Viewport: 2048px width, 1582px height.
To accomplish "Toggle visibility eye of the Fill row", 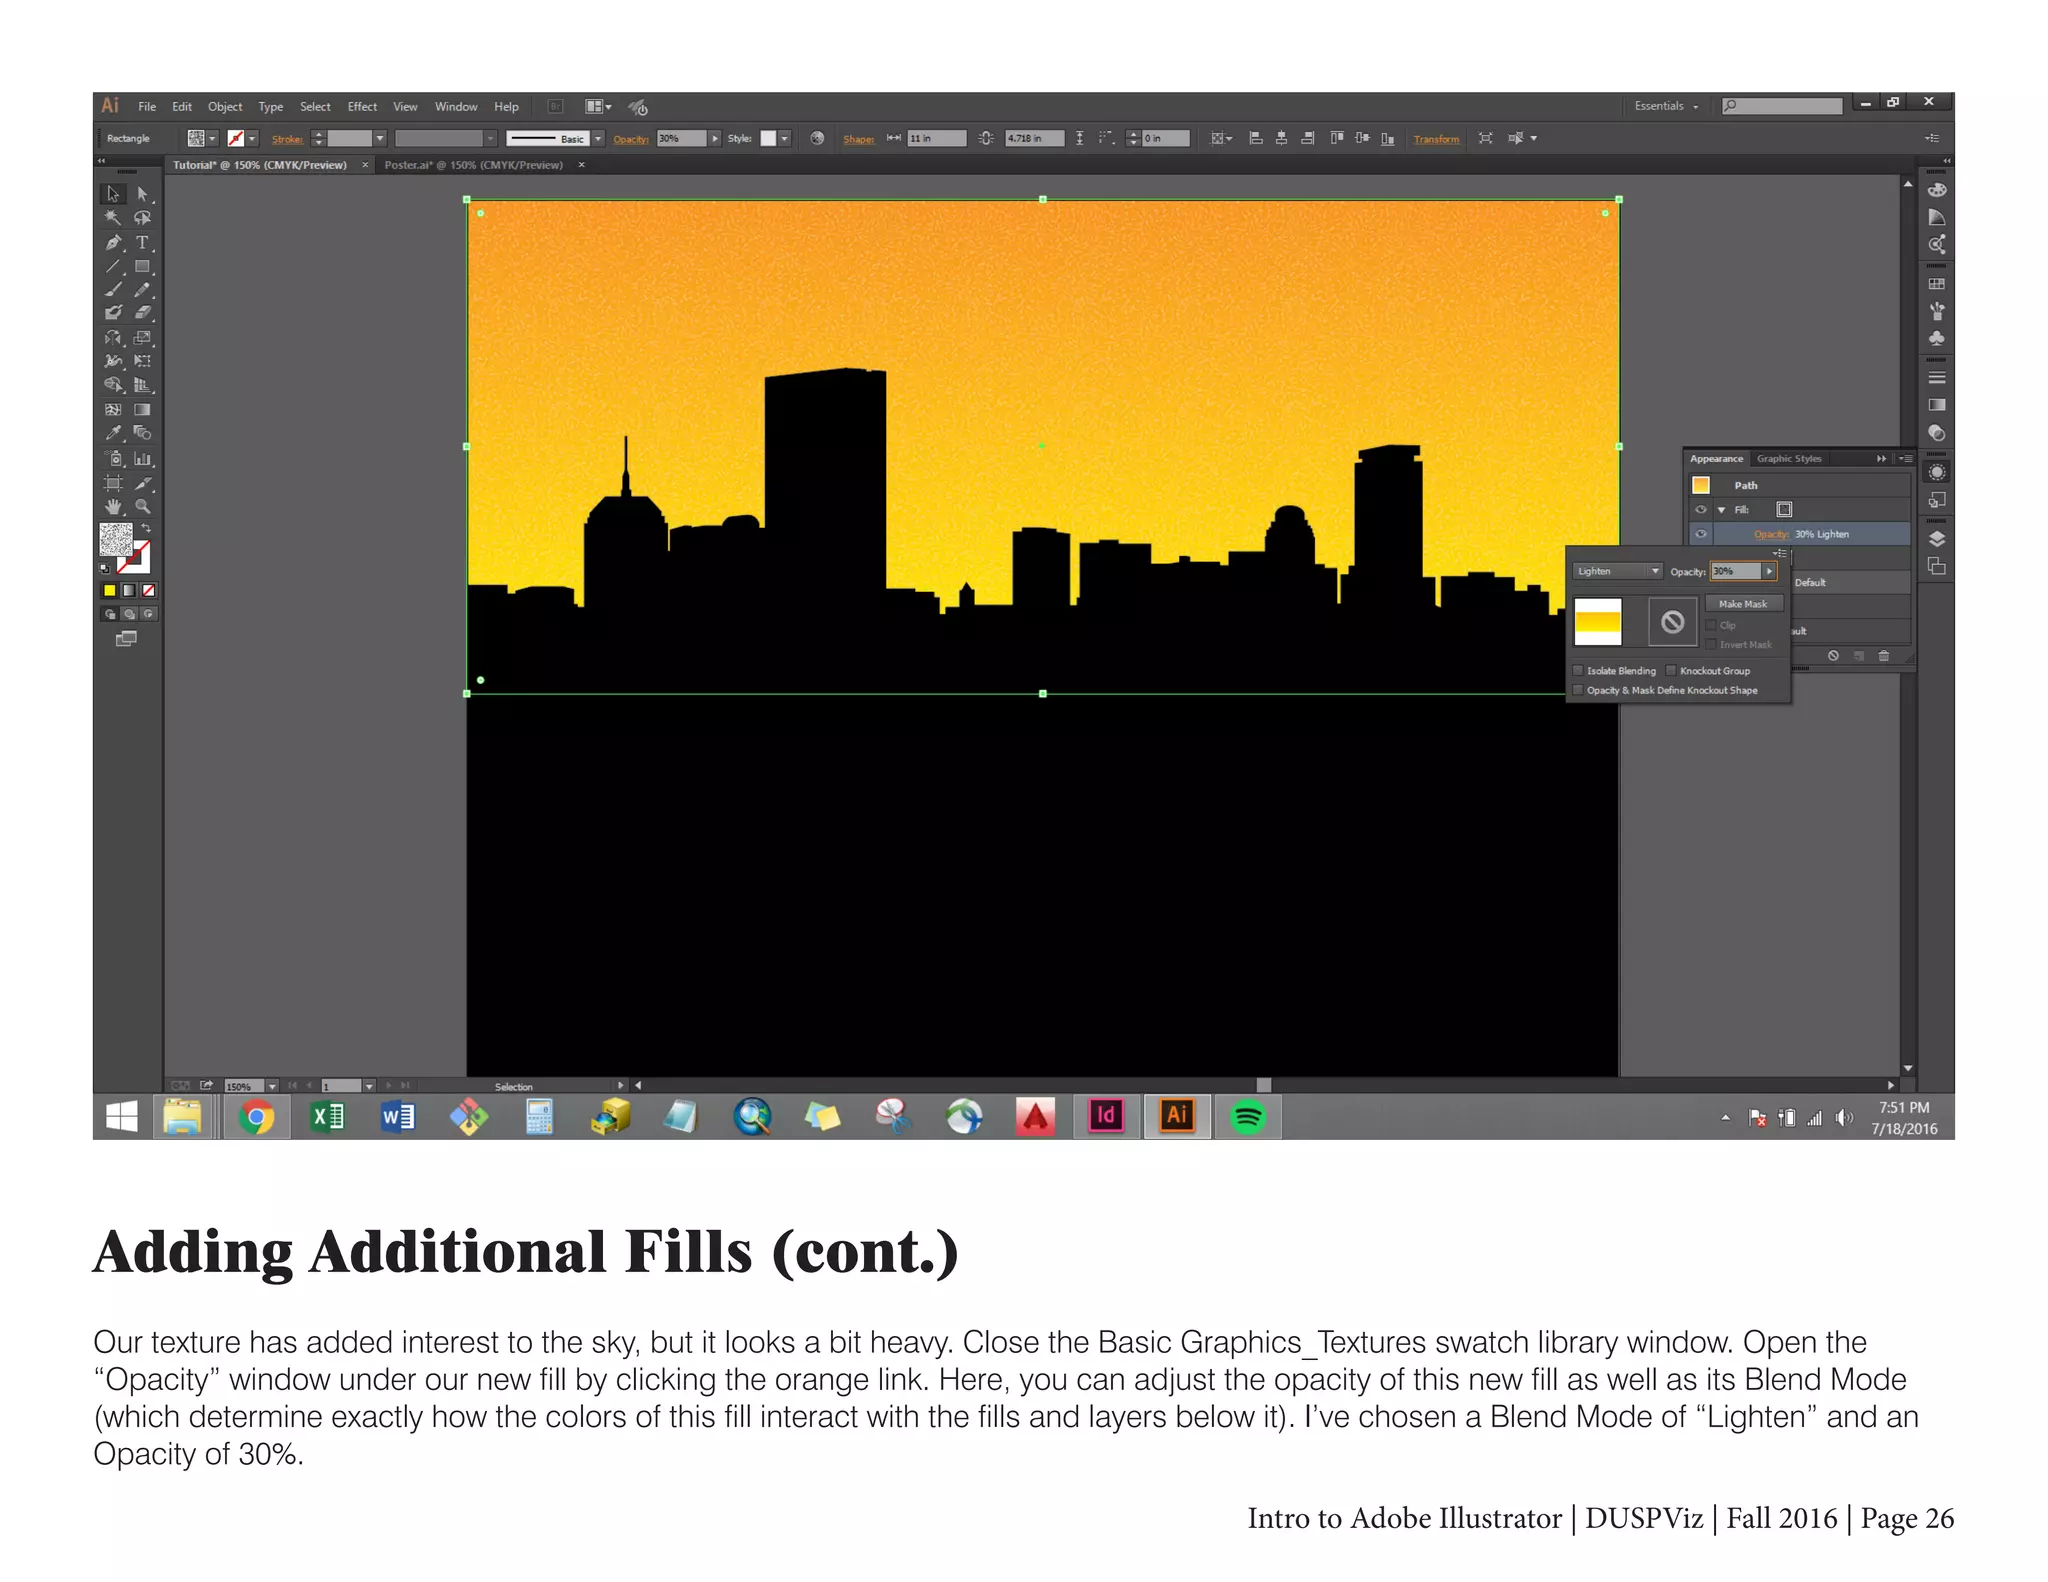I will tap(1701, 510).
